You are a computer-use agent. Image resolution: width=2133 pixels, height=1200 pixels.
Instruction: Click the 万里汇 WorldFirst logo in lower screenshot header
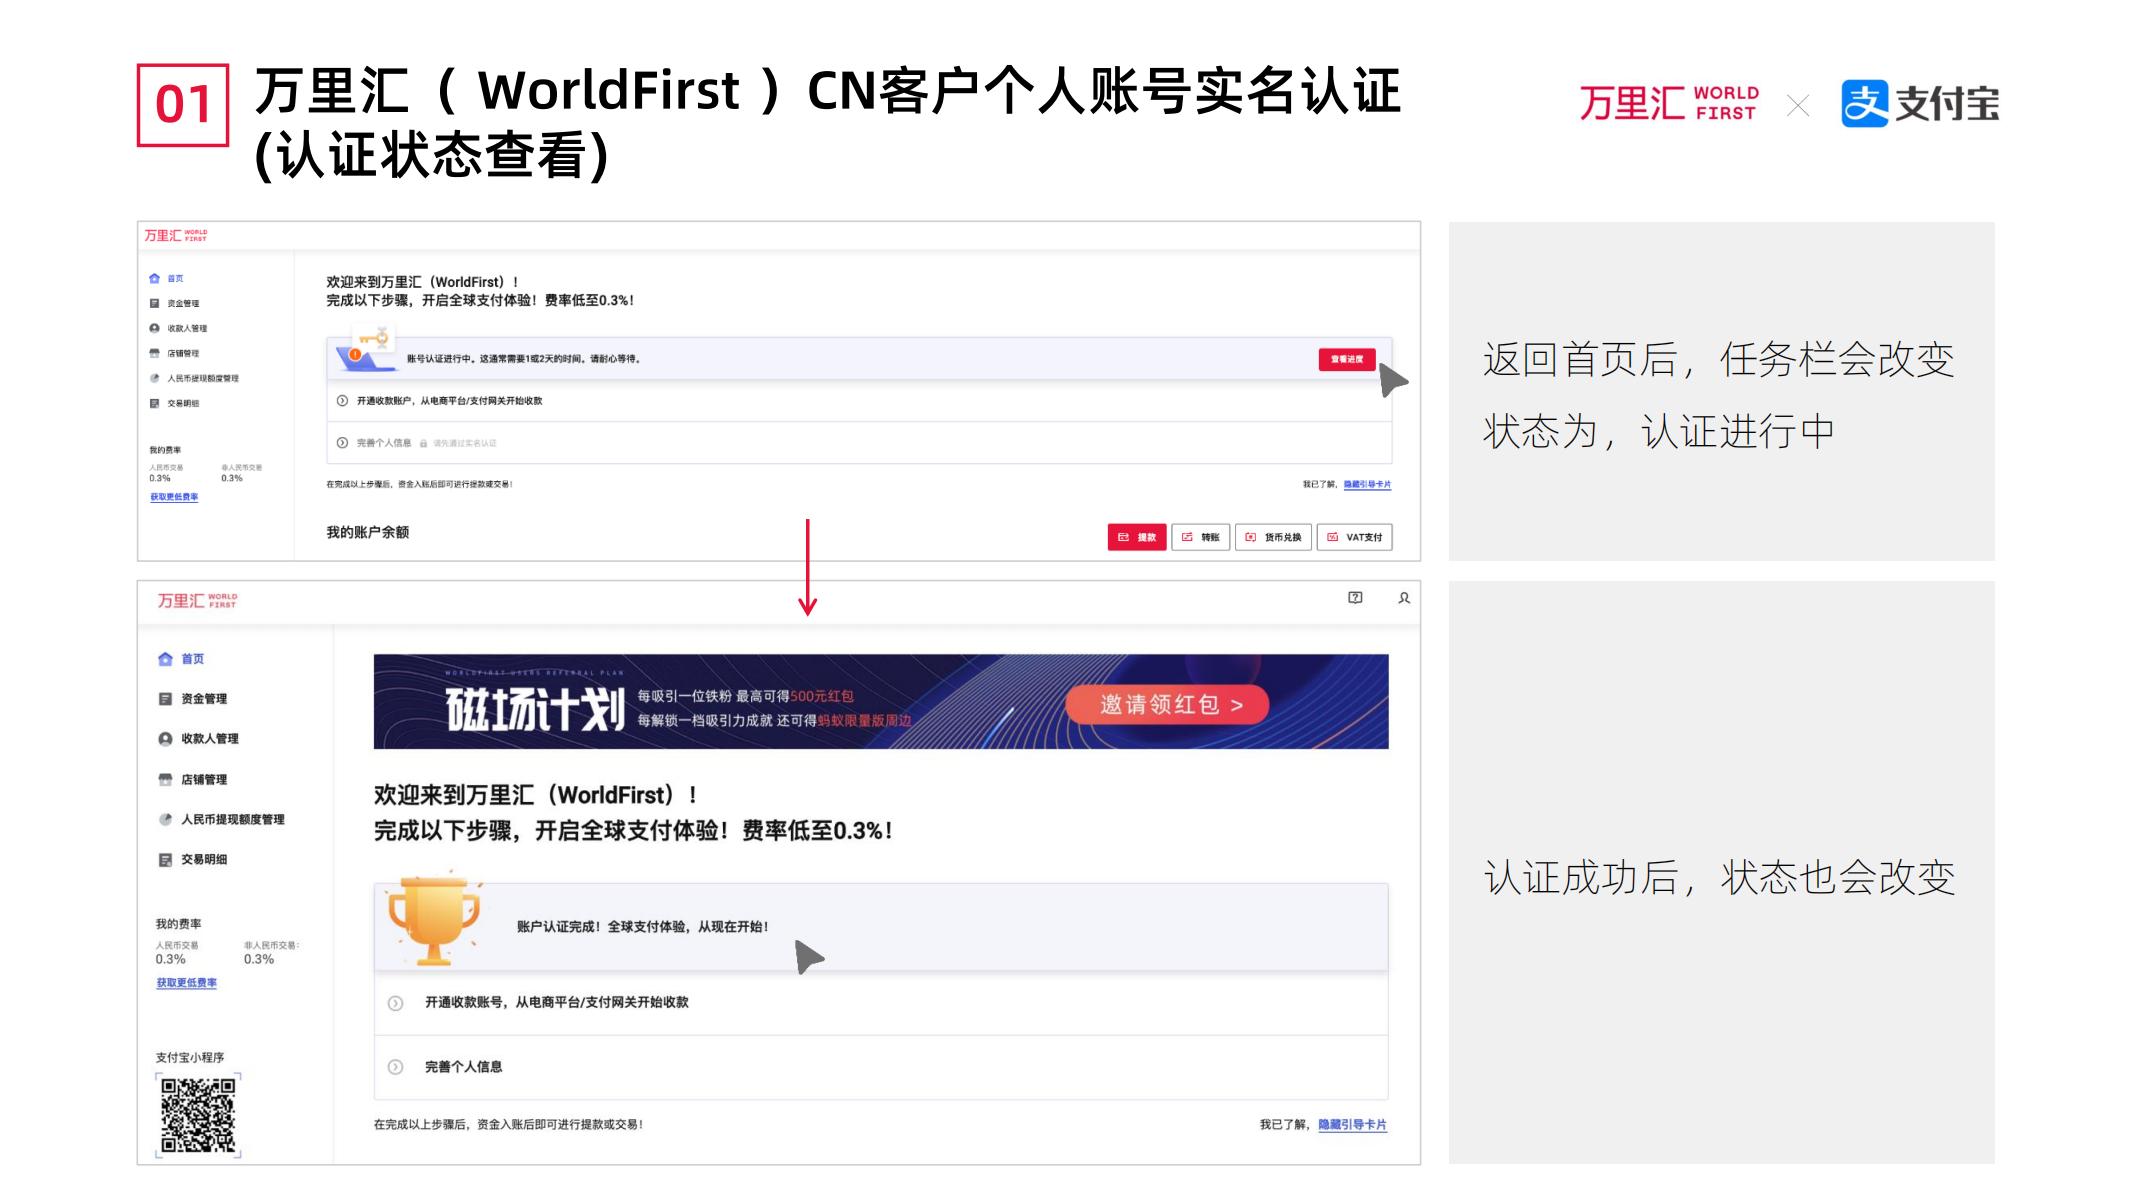[197, 600]
